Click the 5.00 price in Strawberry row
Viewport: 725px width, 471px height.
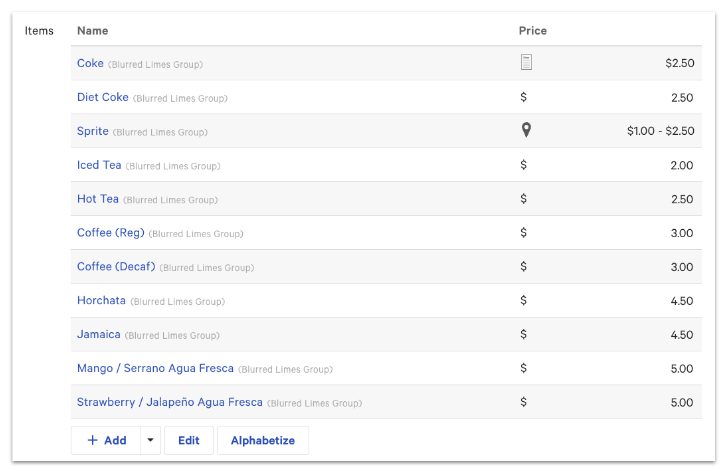click(681, 402)
